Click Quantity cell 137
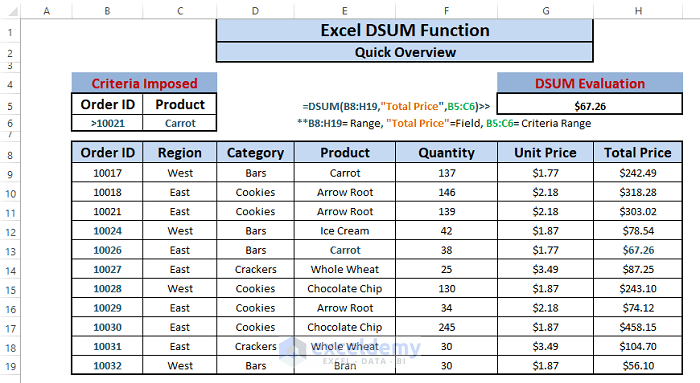The height and width of the screenshot is (383, 700). pyautogui.click(x=446, y=173)
